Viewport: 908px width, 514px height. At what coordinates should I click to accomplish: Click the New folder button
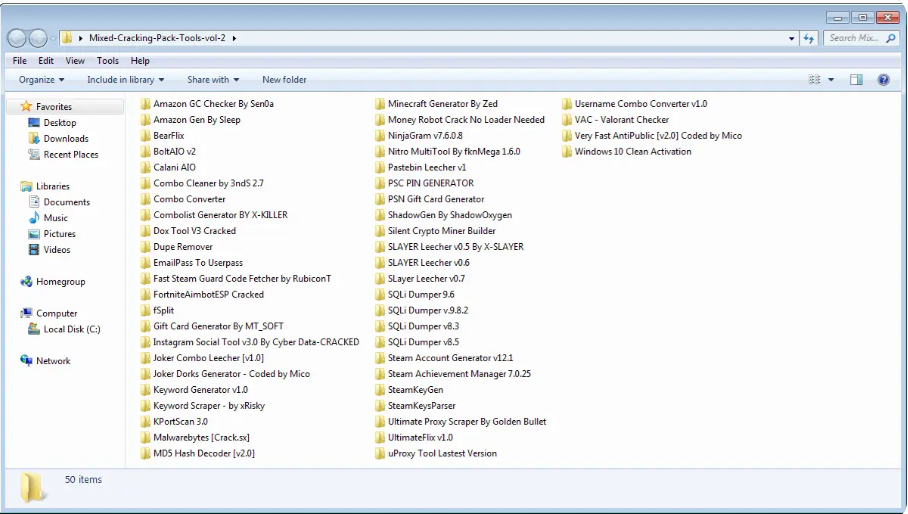[x=284, y=80]
